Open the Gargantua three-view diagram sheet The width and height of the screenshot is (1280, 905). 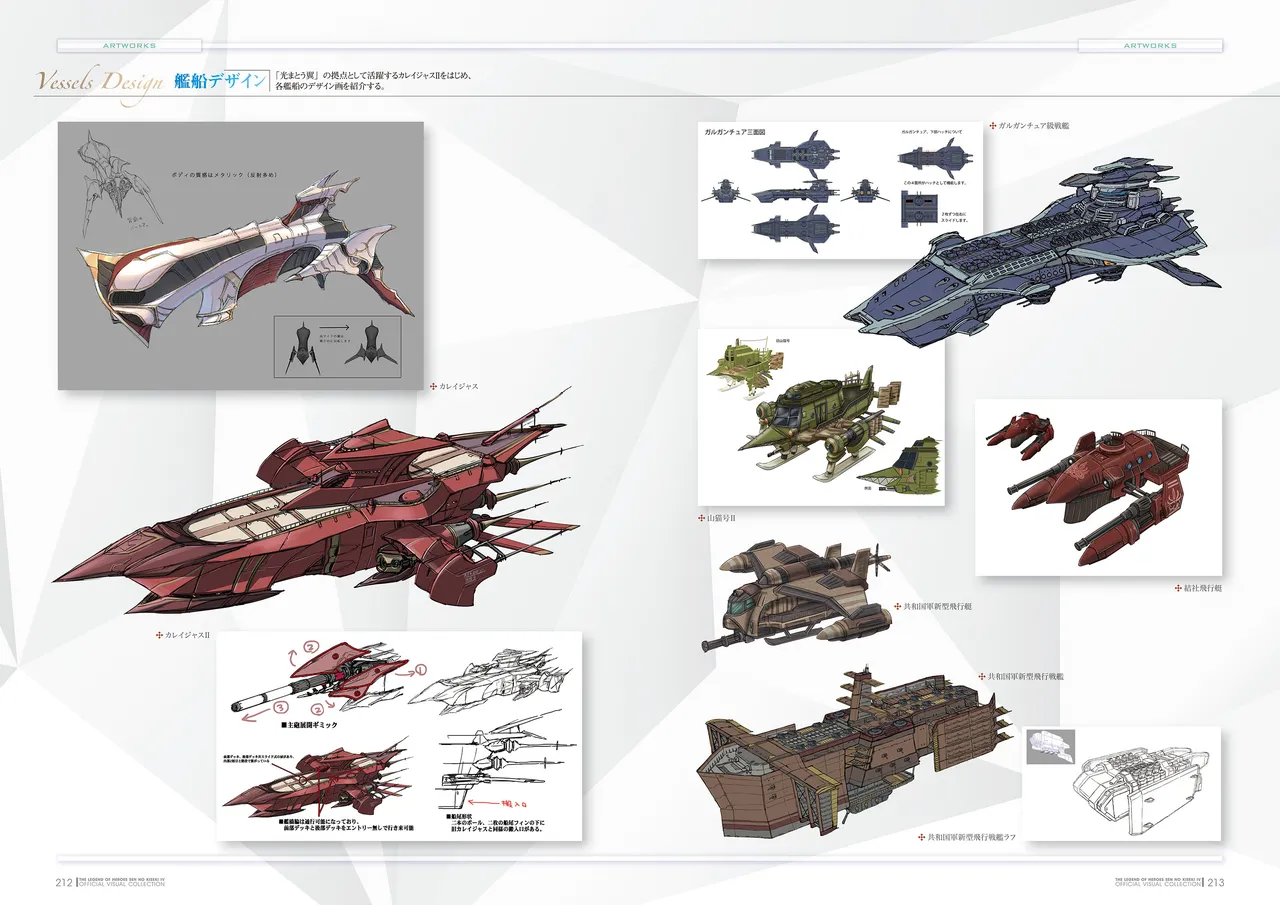point(840,190)
